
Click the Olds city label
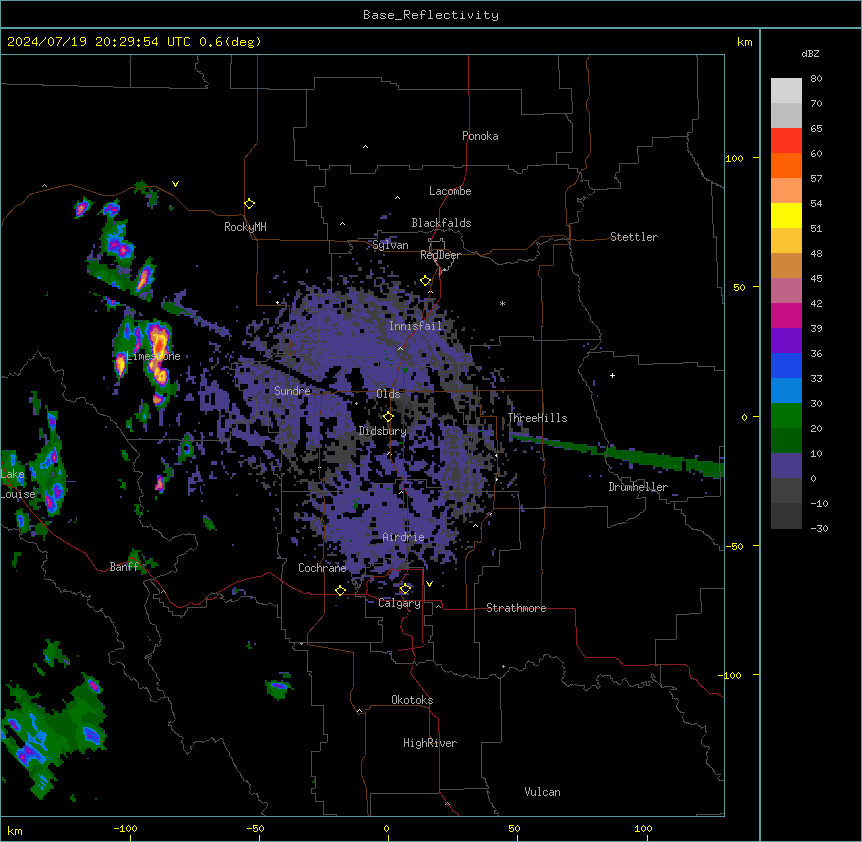[x=388, y=394]
